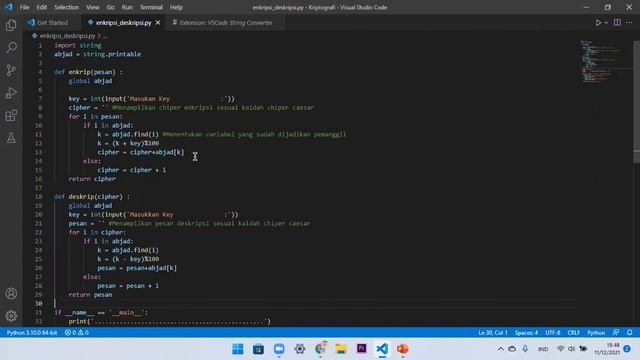
Task: Run Python file with play button
Action: click(x=598, y=23)
